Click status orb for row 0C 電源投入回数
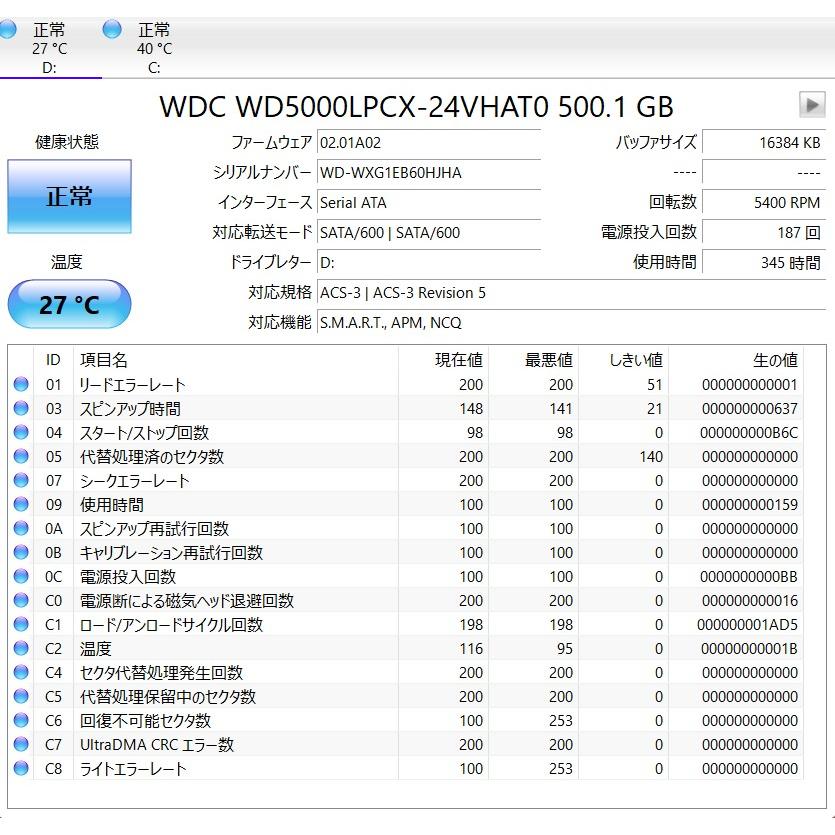The height and width of the screenshot is (835, 835). tap(21, 576)
